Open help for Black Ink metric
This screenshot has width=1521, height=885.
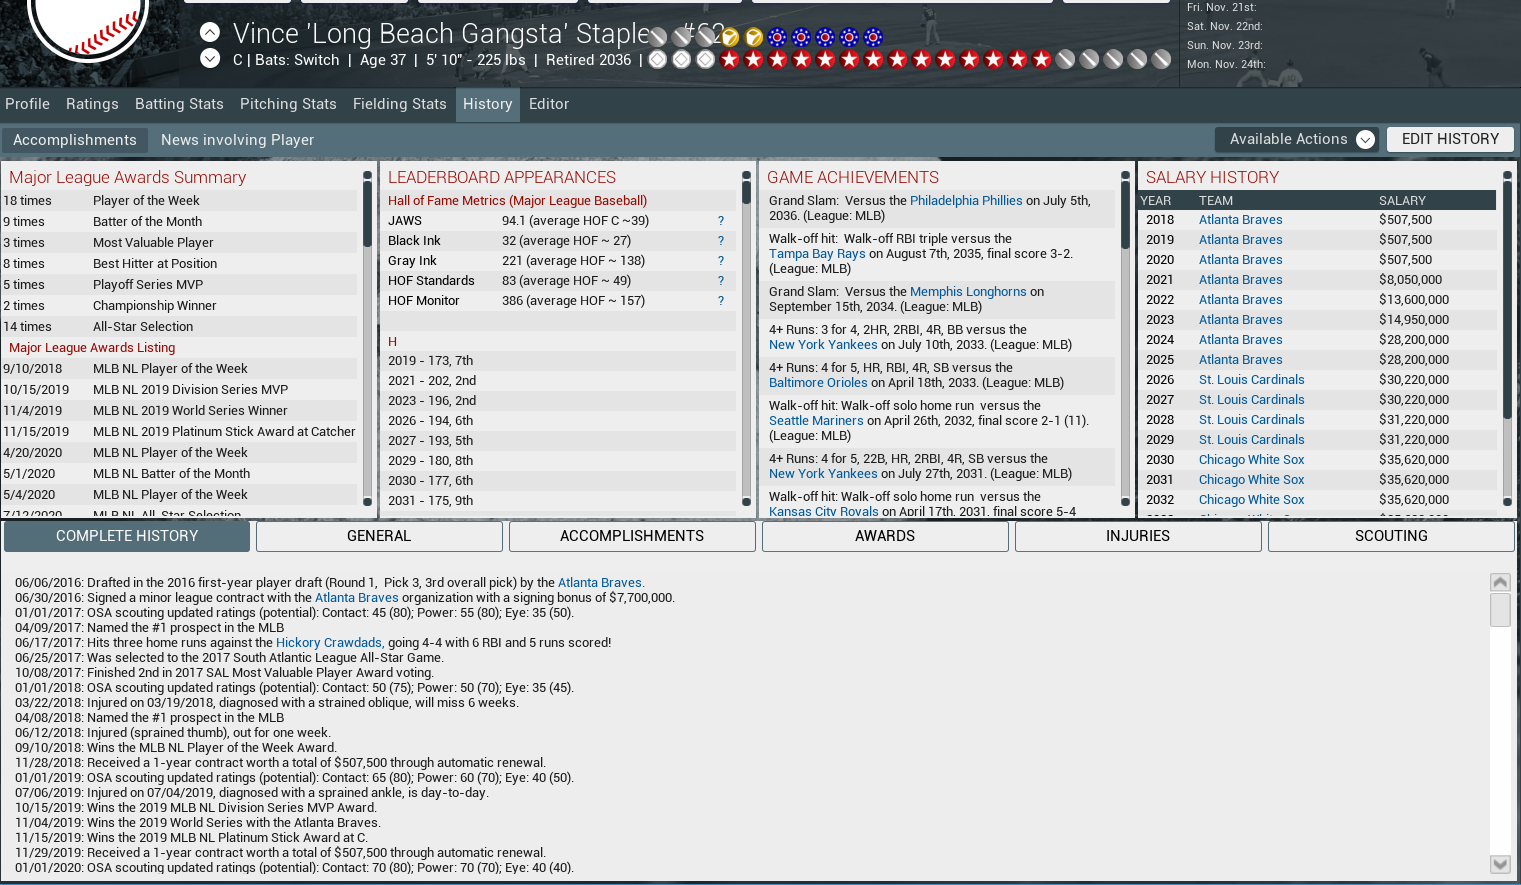720,241
